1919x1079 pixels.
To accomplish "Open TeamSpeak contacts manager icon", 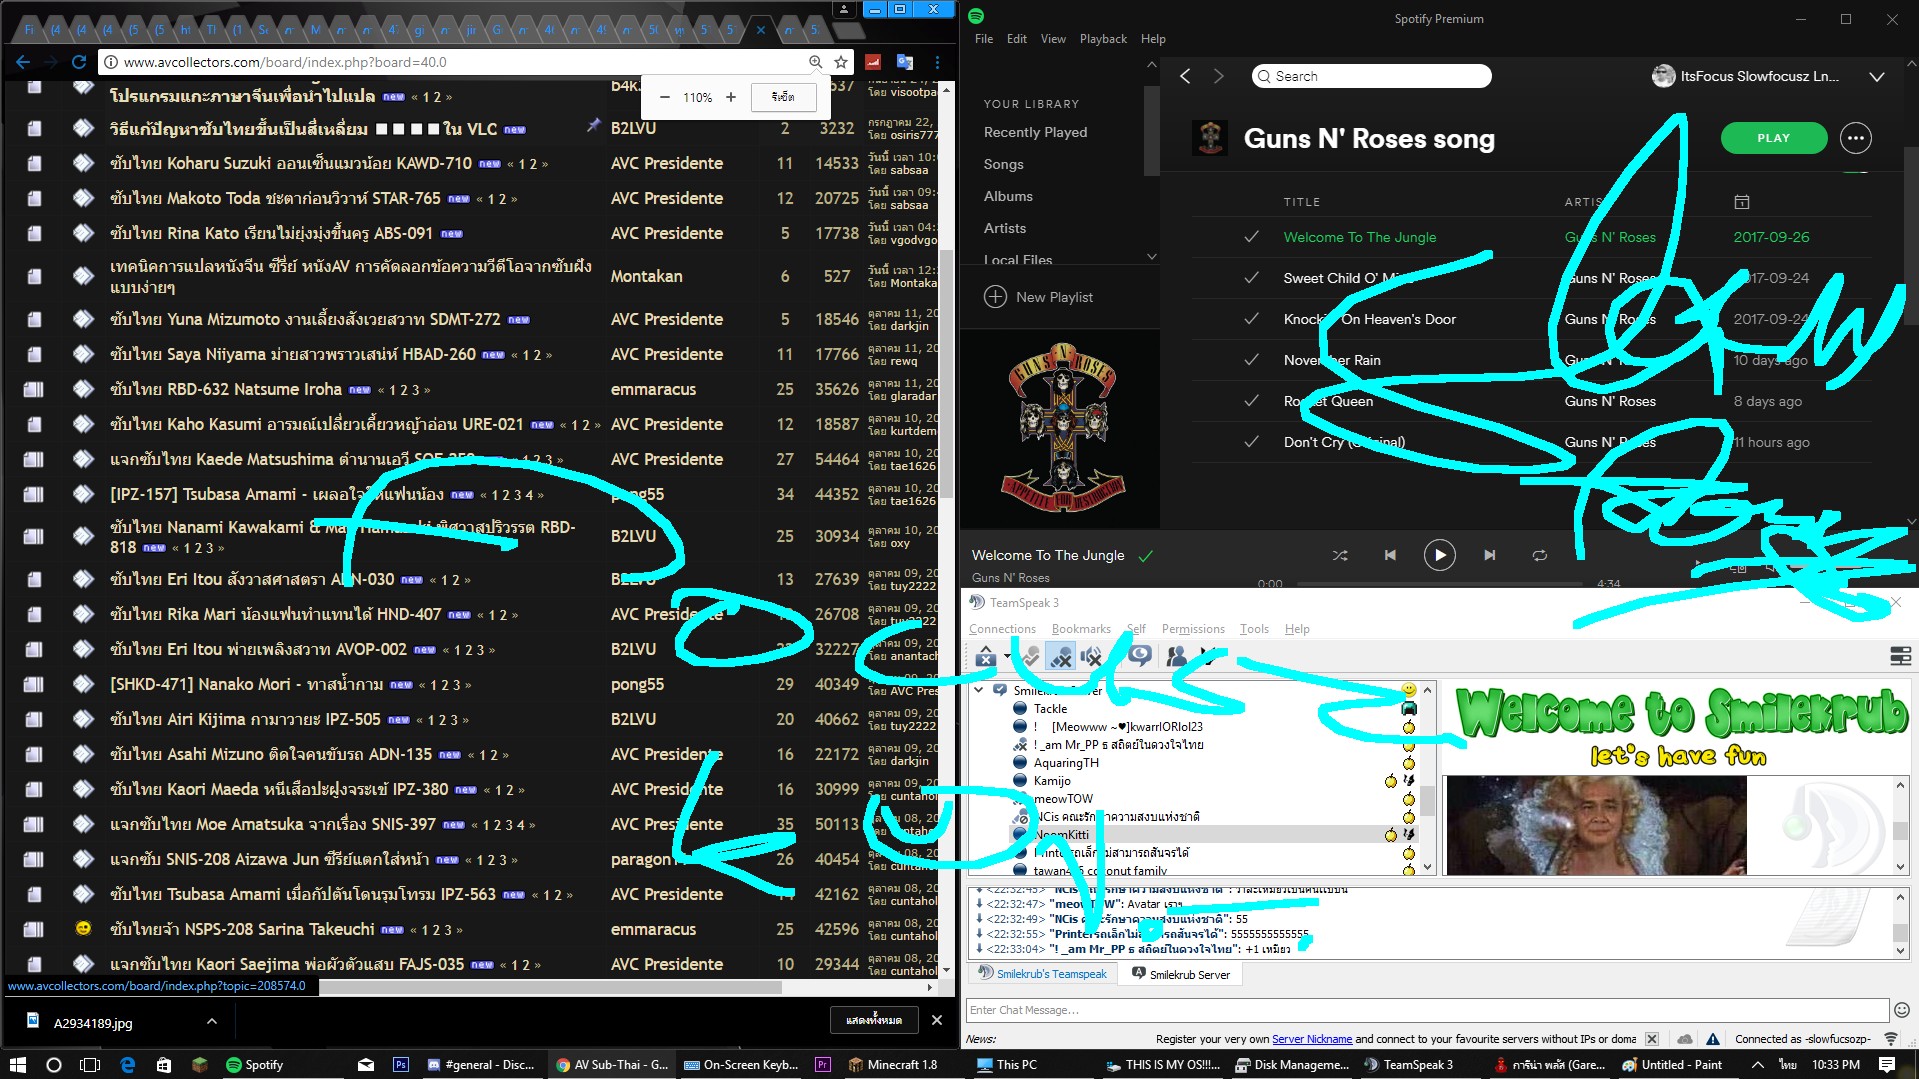I will tap(1176, 656).
